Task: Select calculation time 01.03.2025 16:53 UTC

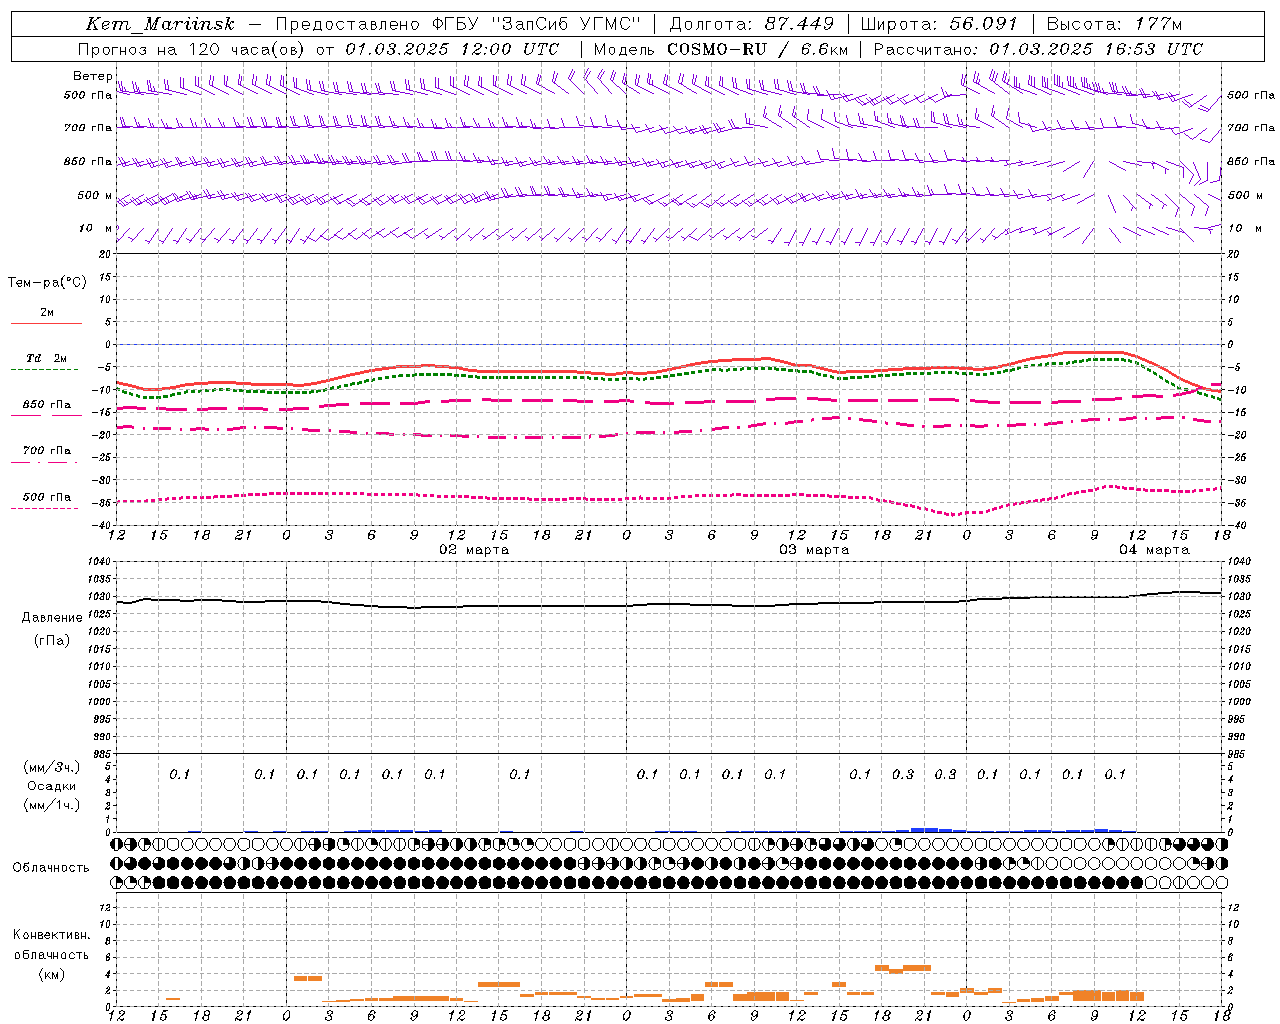Action: (x=1096, y=49)
